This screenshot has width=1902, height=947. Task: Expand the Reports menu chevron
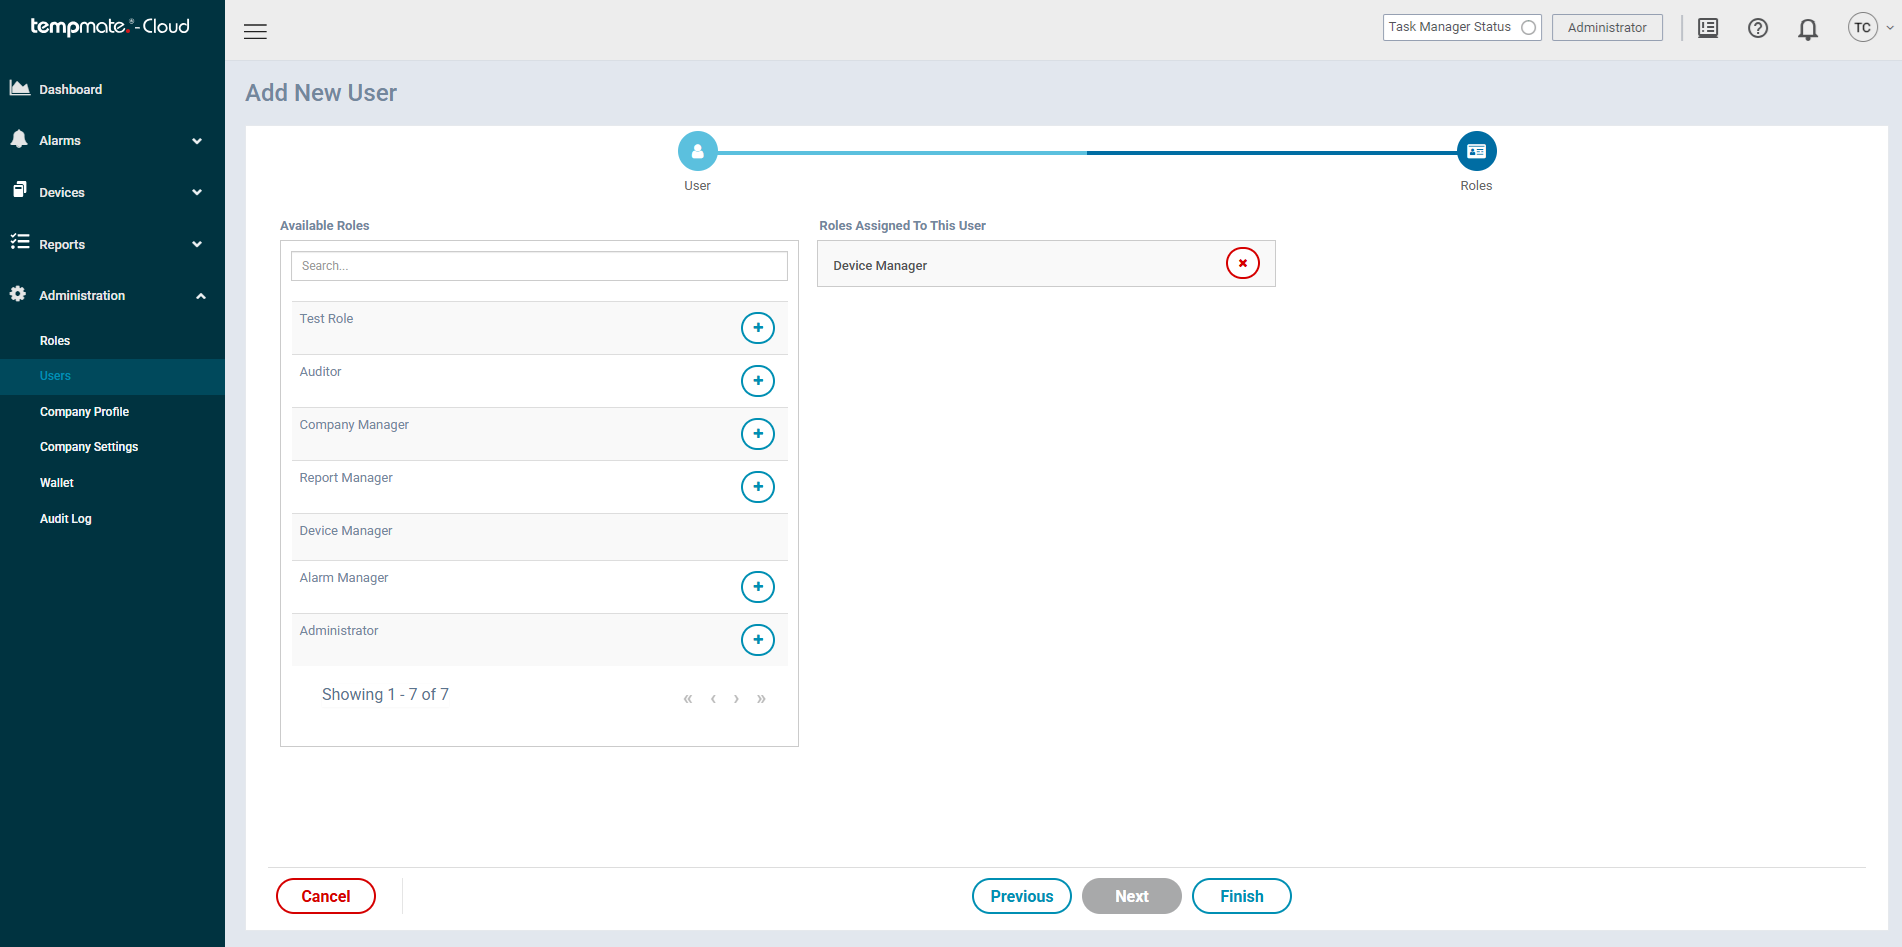click(x=197, y=245)
